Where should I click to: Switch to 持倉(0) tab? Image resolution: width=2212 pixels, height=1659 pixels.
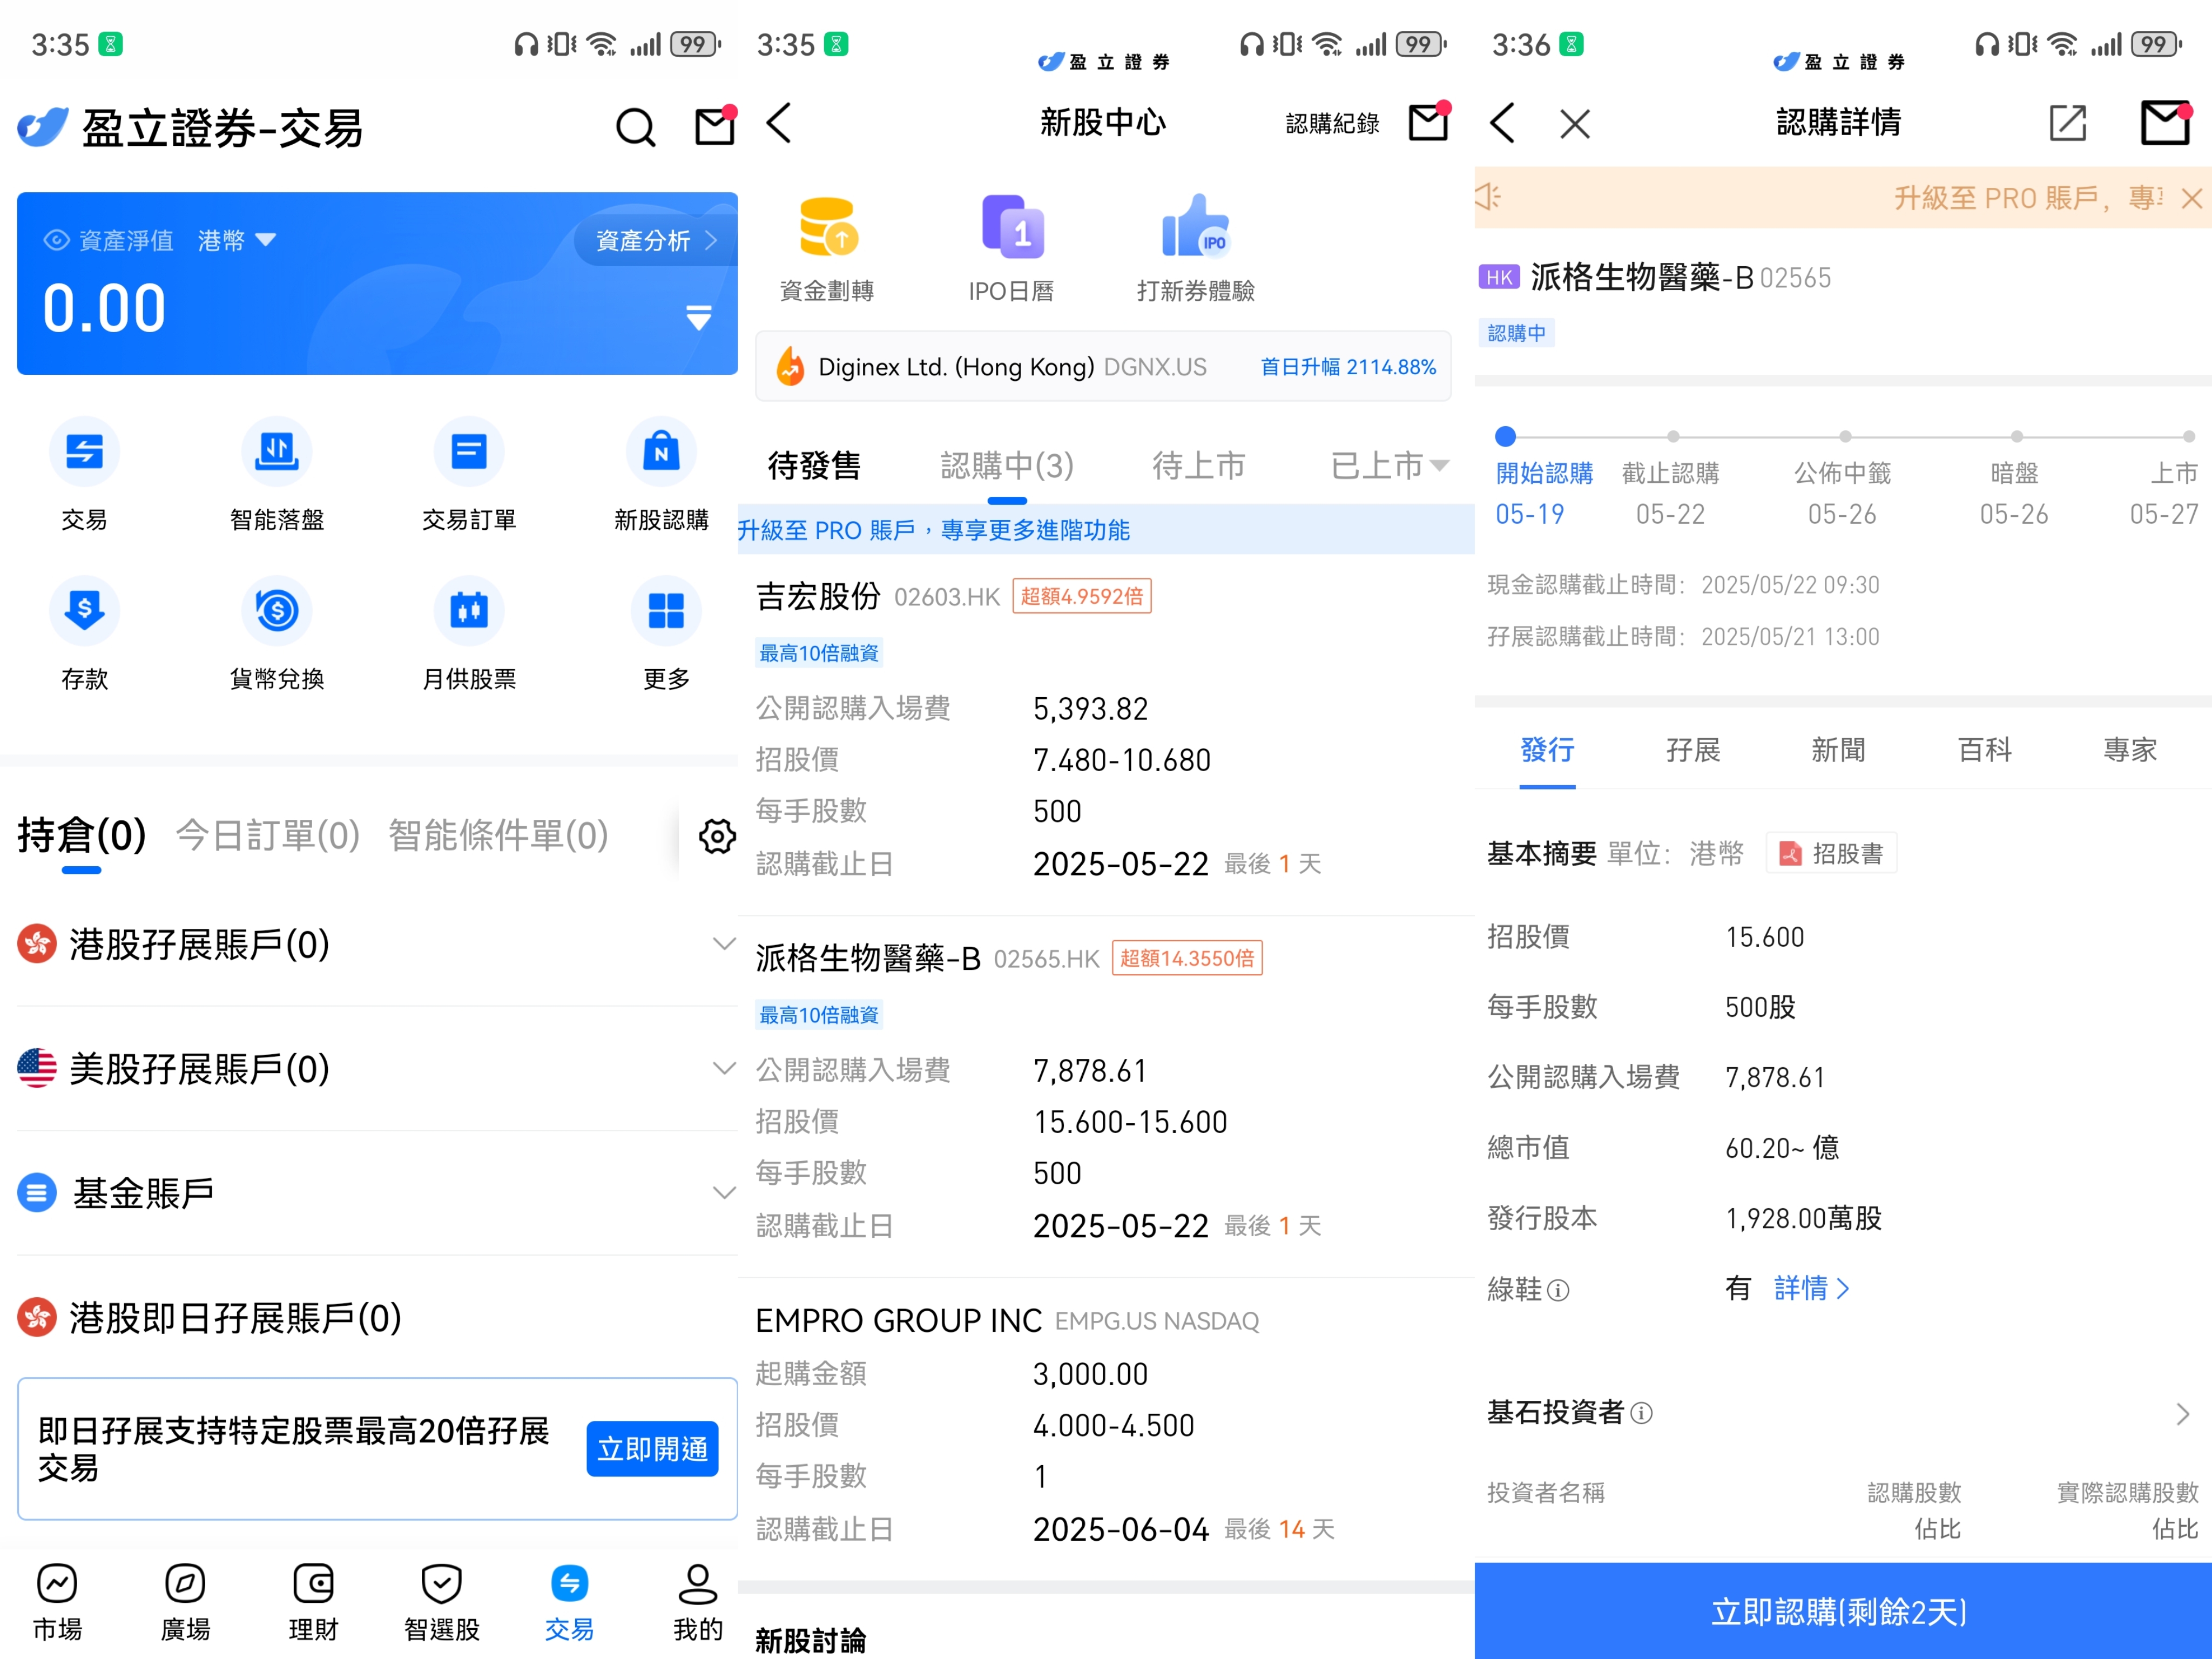[82, 835]
